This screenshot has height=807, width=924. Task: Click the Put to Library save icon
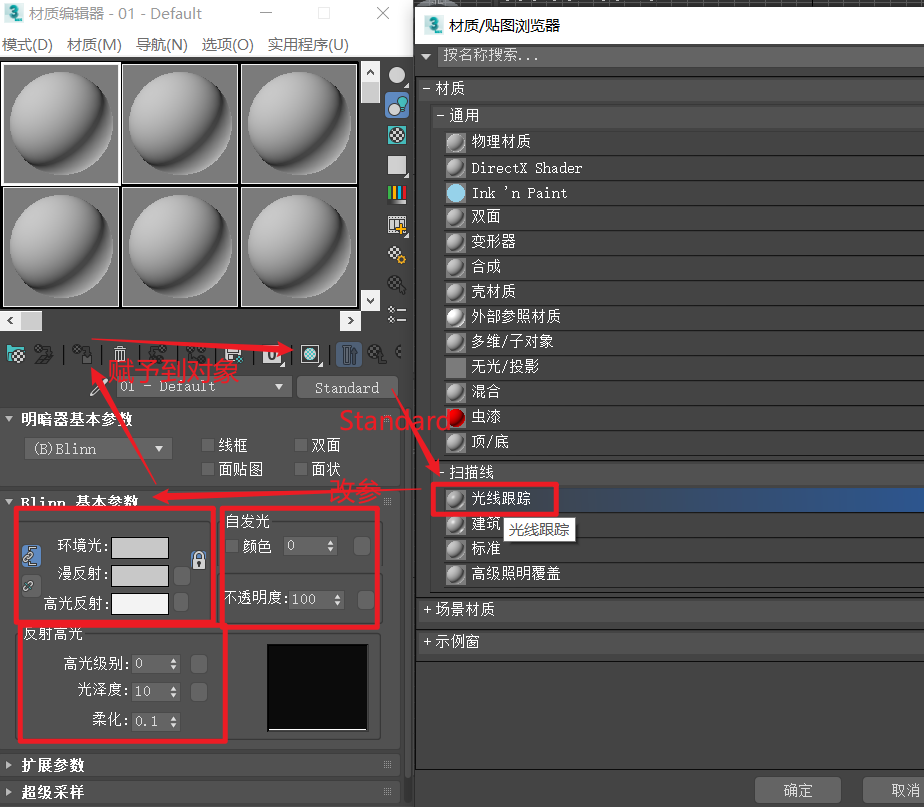point(235,354)
